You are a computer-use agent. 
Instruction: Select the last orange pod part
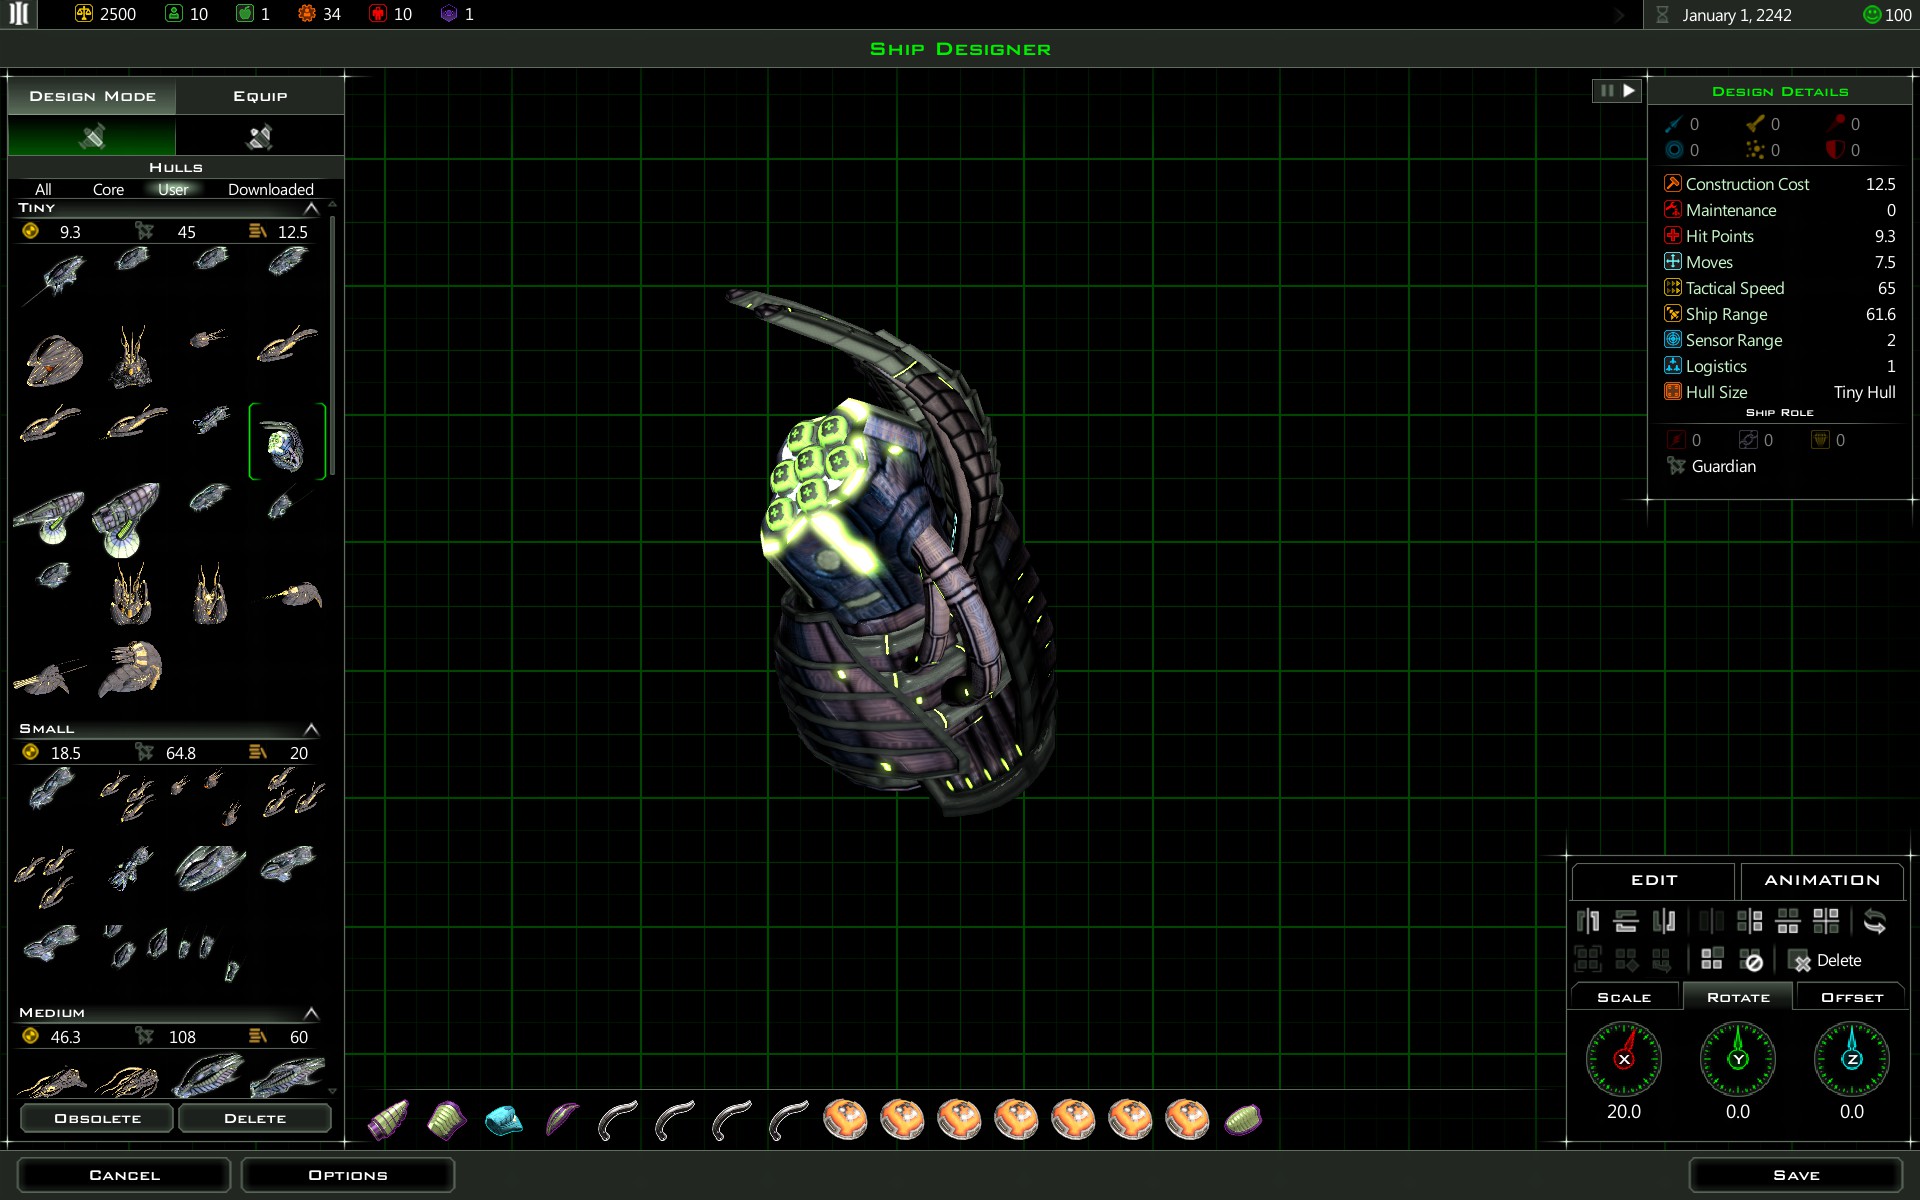click(x=1187, y=1119)
